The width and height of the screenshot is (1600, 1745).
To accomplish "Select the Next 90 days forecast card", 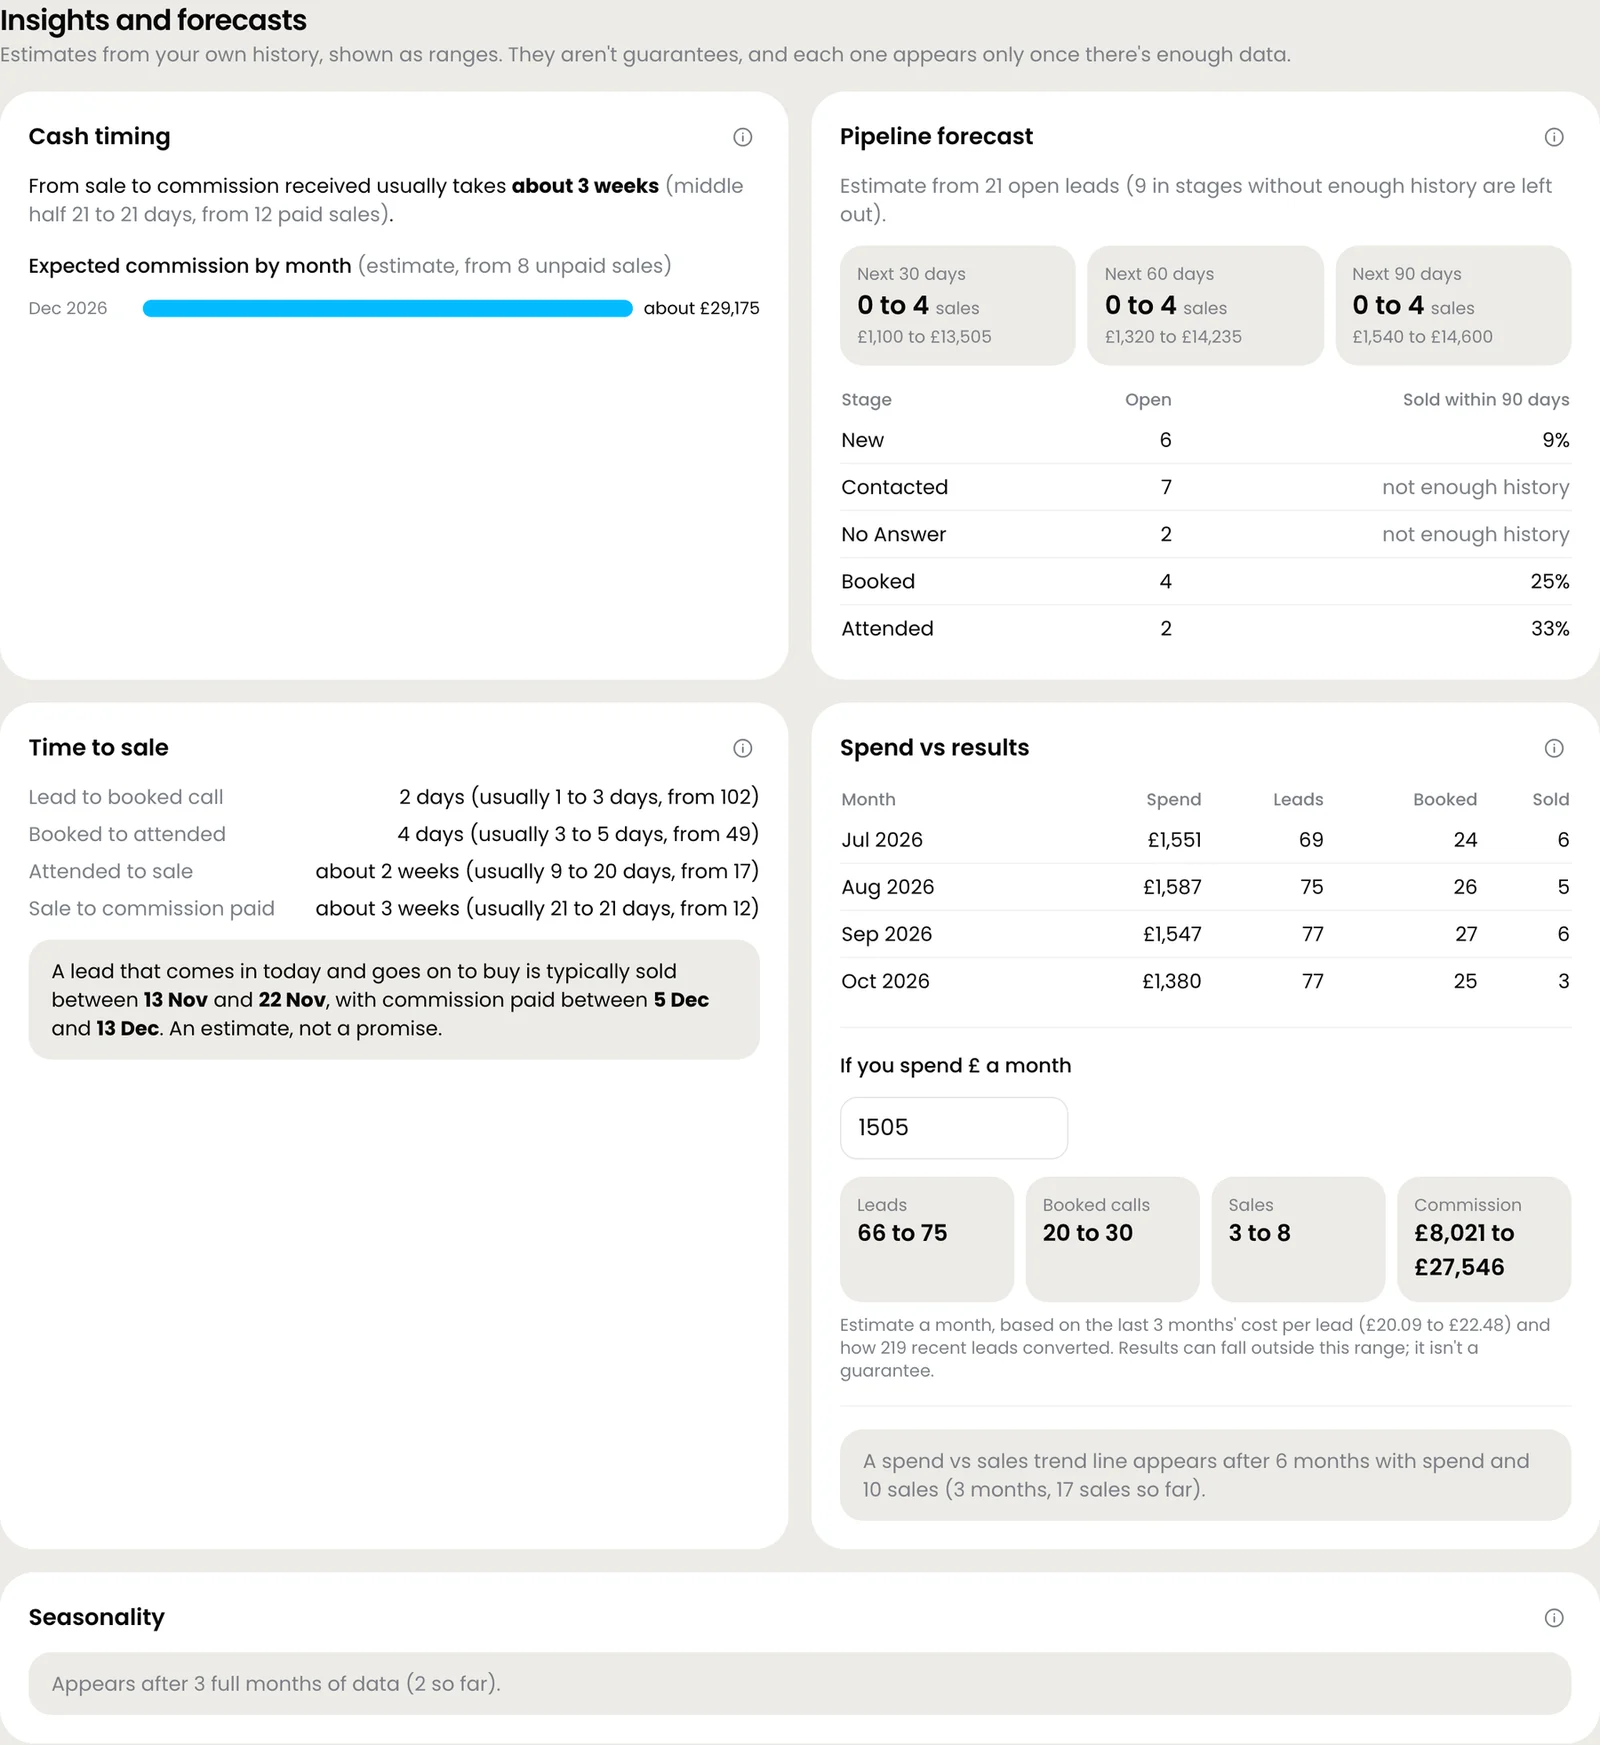I will pyautogui.click(x=1453, y=305).
